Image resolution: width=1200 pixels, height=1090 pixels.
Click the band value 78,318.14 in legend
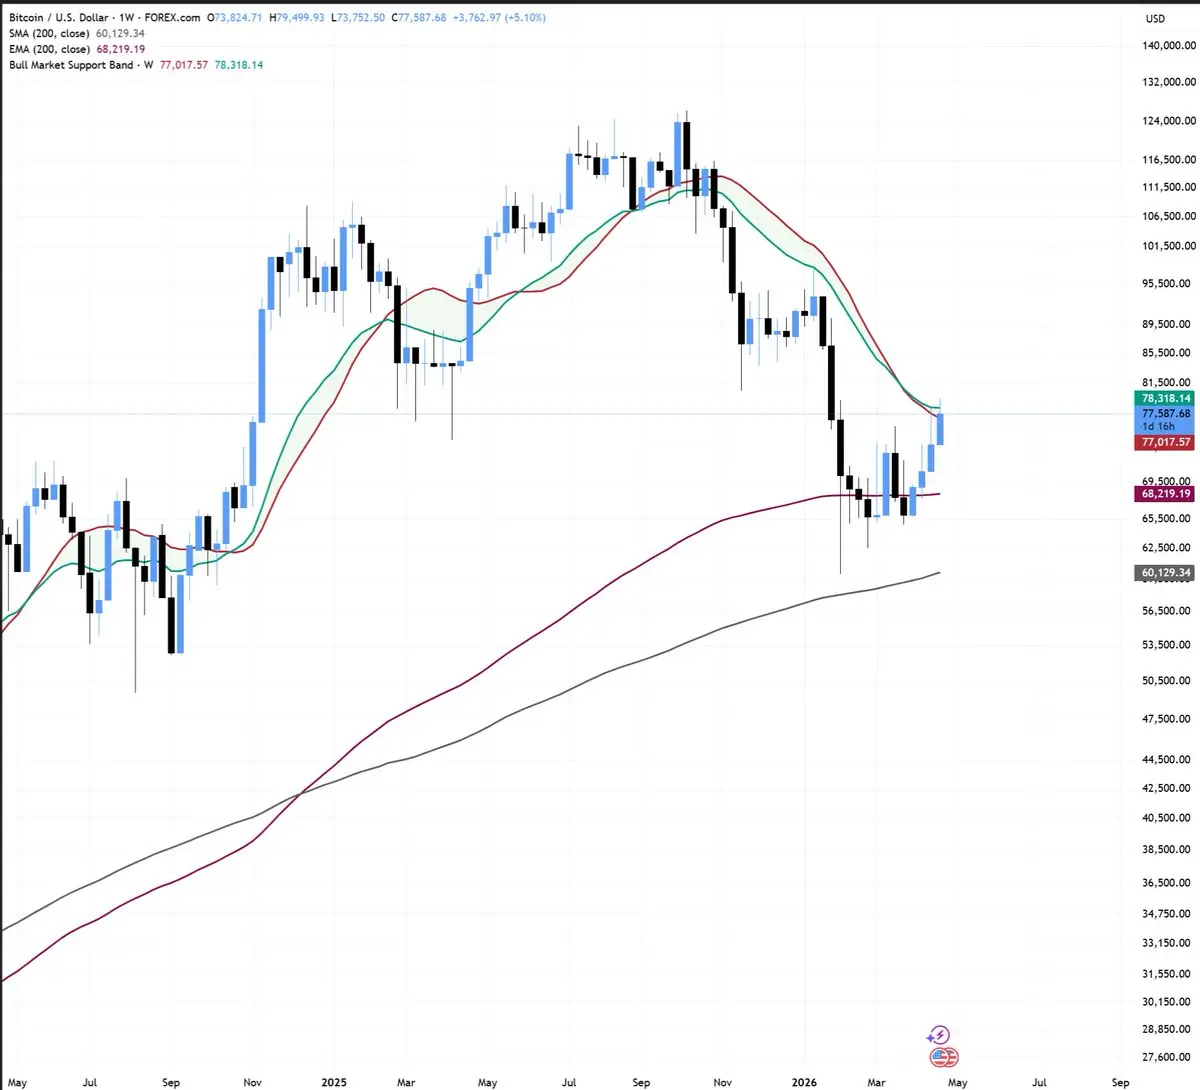point(239,65)
